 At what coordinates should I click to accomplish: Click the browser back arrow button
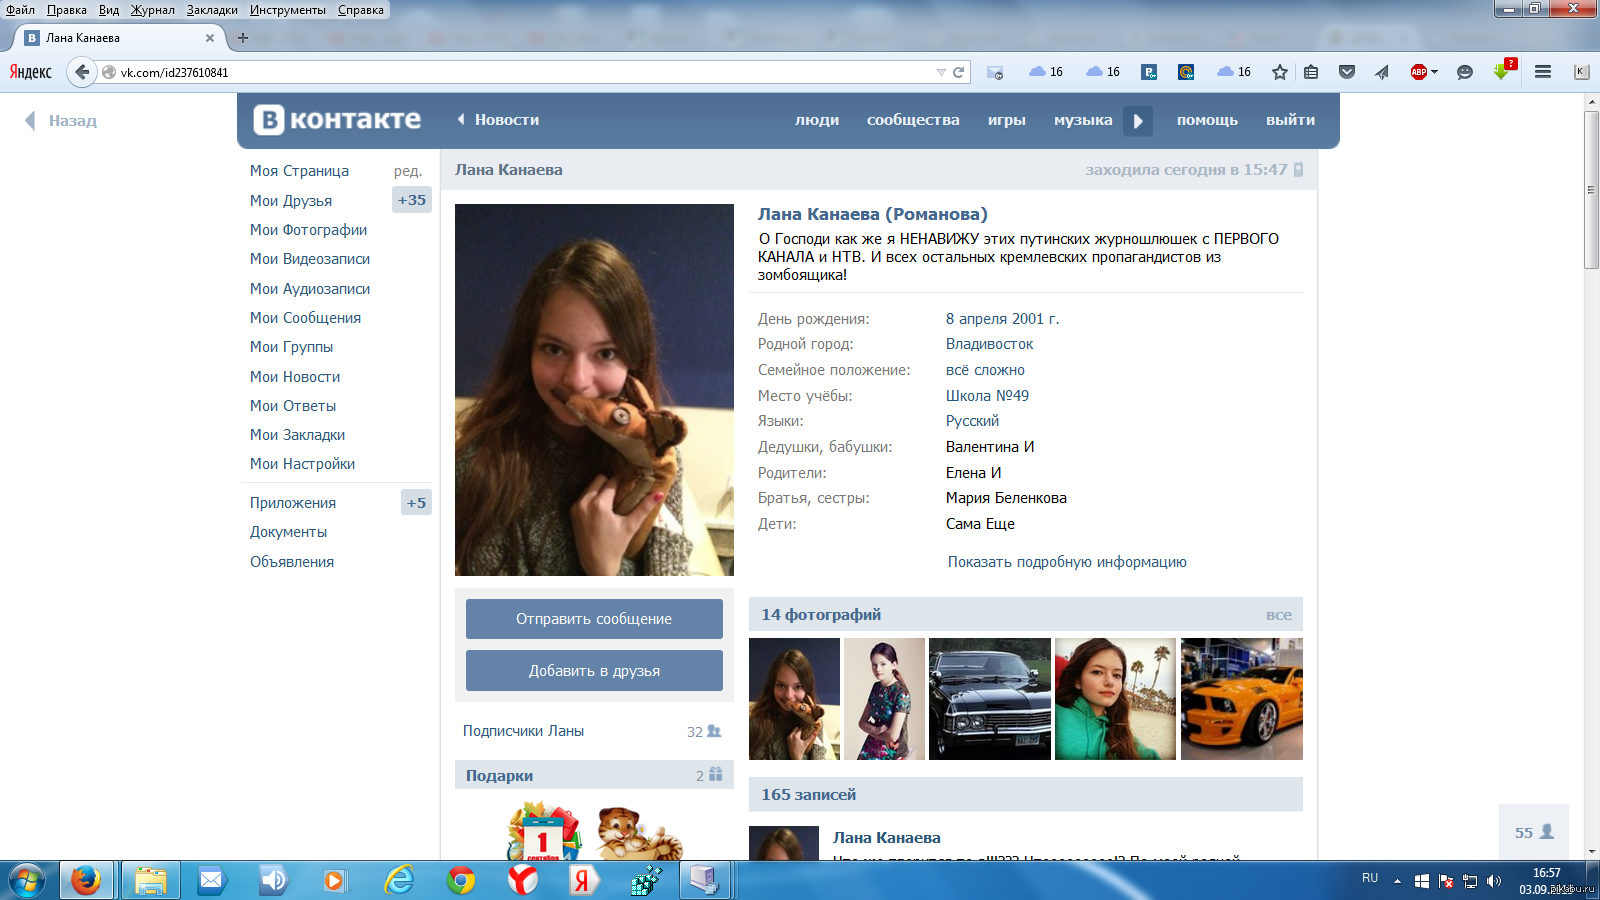[x=82, y=72]
